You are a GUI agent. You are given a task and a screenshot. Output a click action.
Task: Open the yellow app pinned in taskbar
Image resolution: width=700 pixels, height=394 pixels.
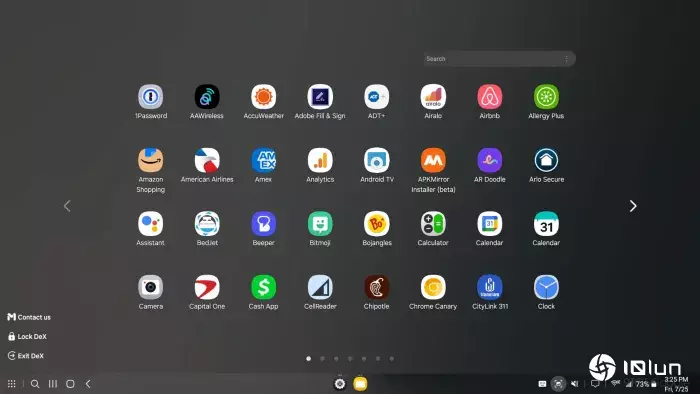click(360, 384)
